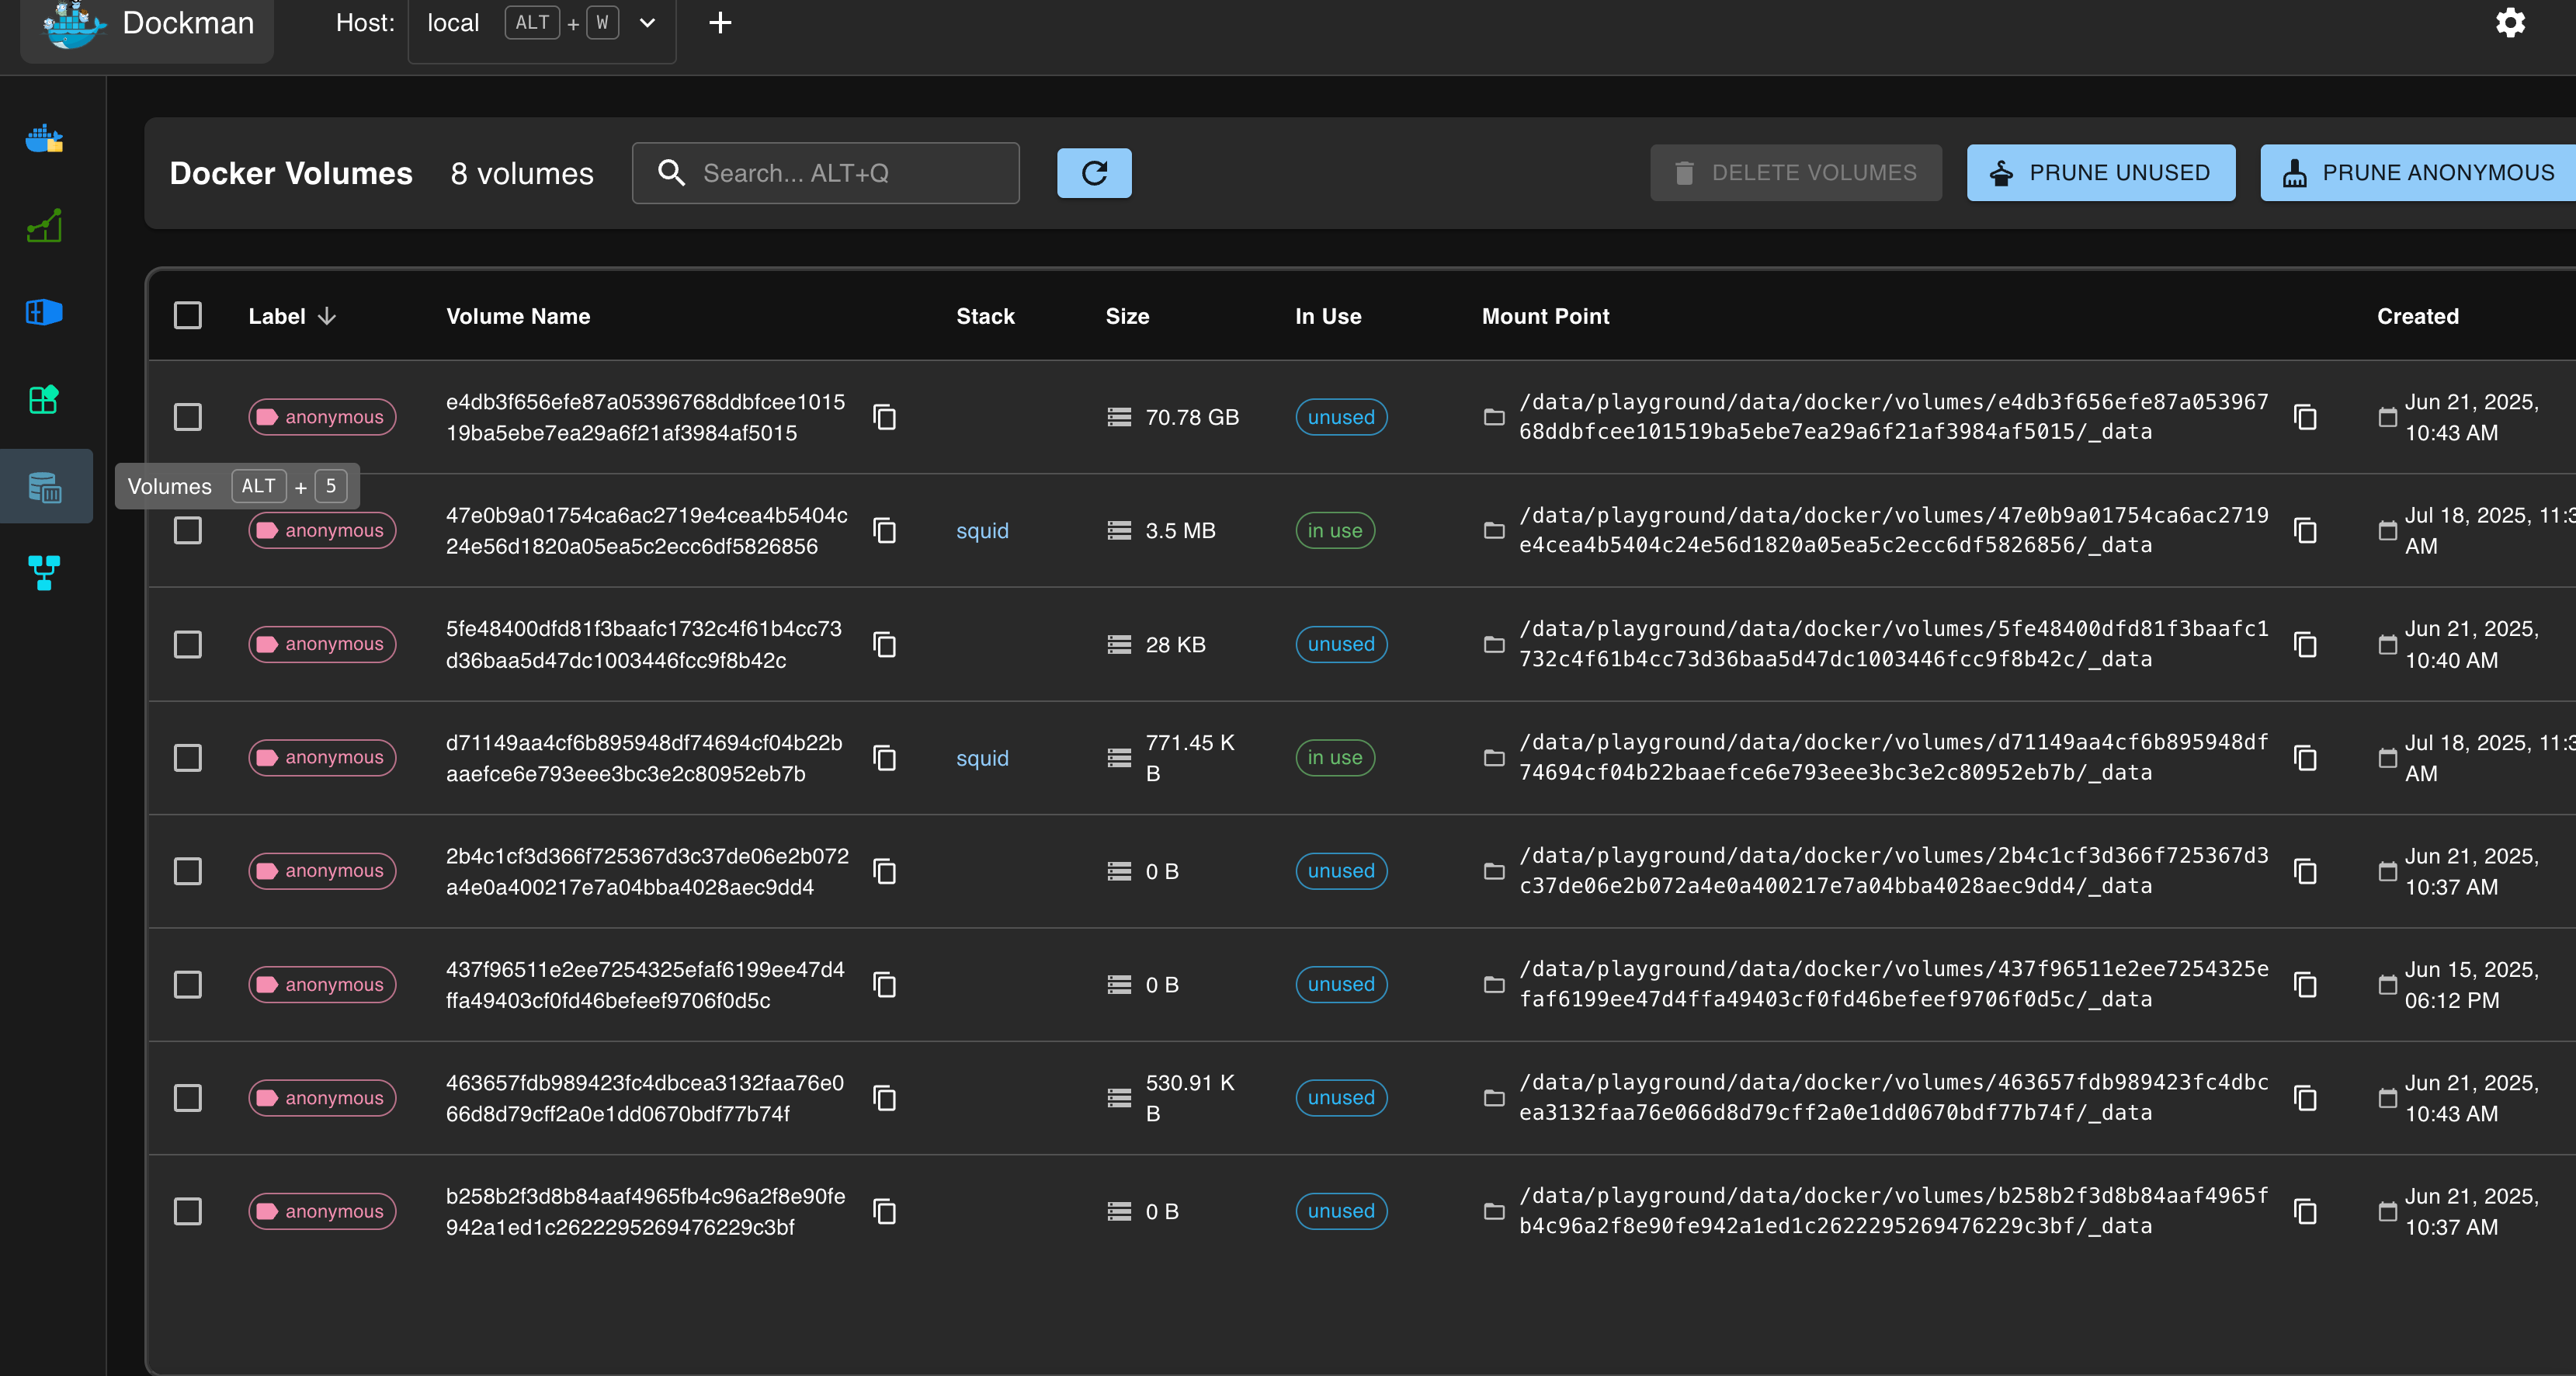
Task: Click the Delete Volumes button
Action: 1796,173
